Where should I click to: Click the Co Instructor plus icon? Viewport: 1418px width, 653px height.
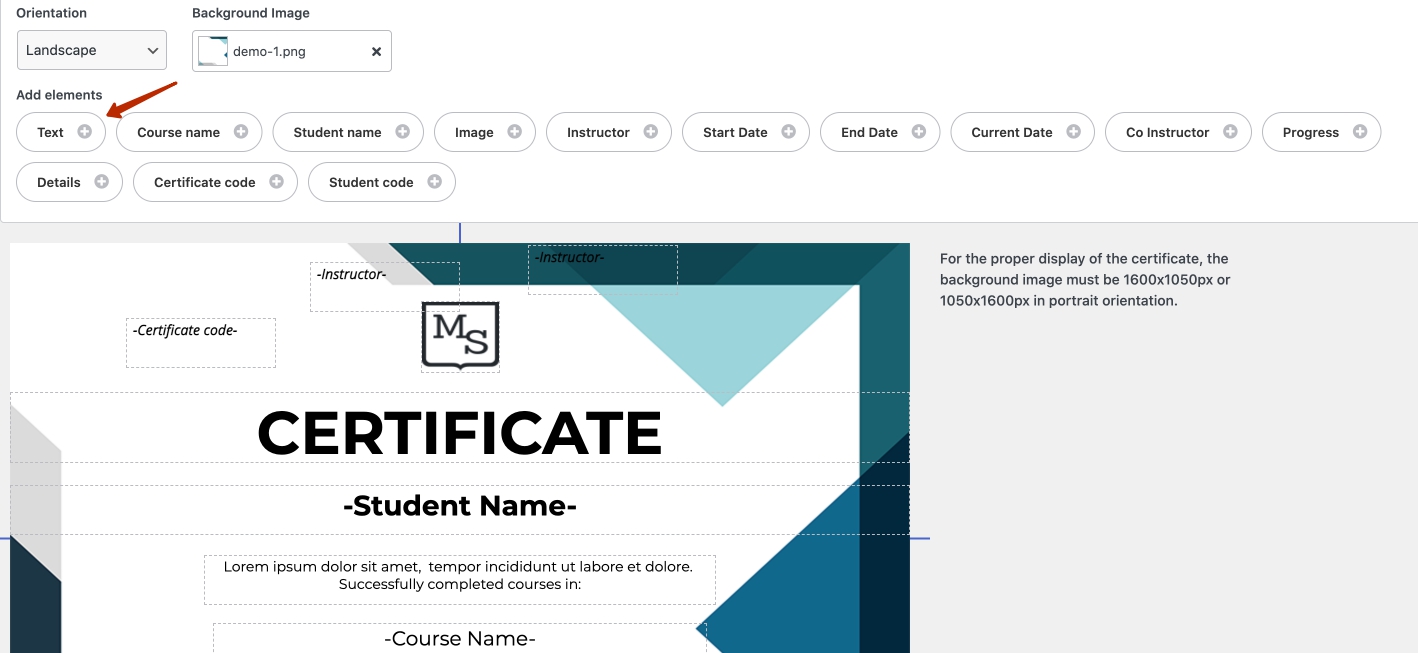point(1230,132)
